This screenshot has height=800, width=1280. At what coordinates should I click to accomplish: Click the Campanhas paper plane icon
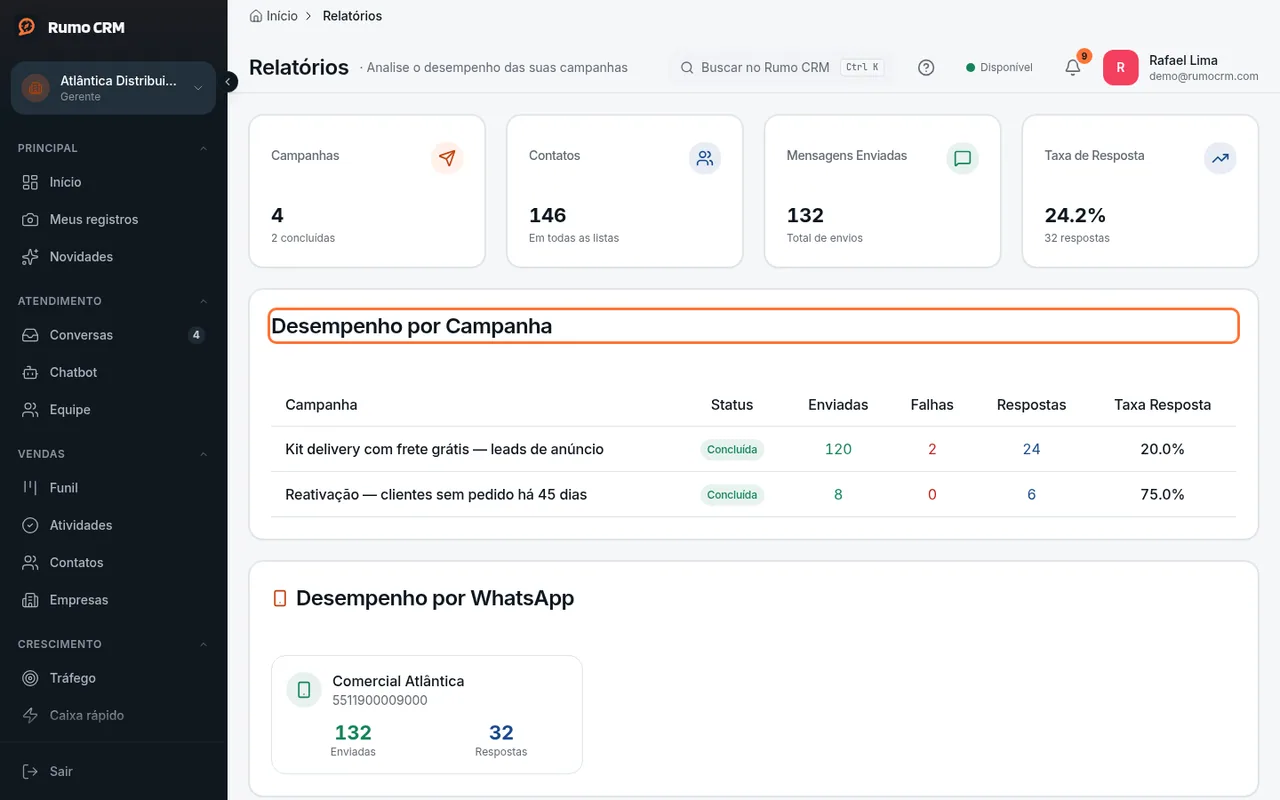447,158
